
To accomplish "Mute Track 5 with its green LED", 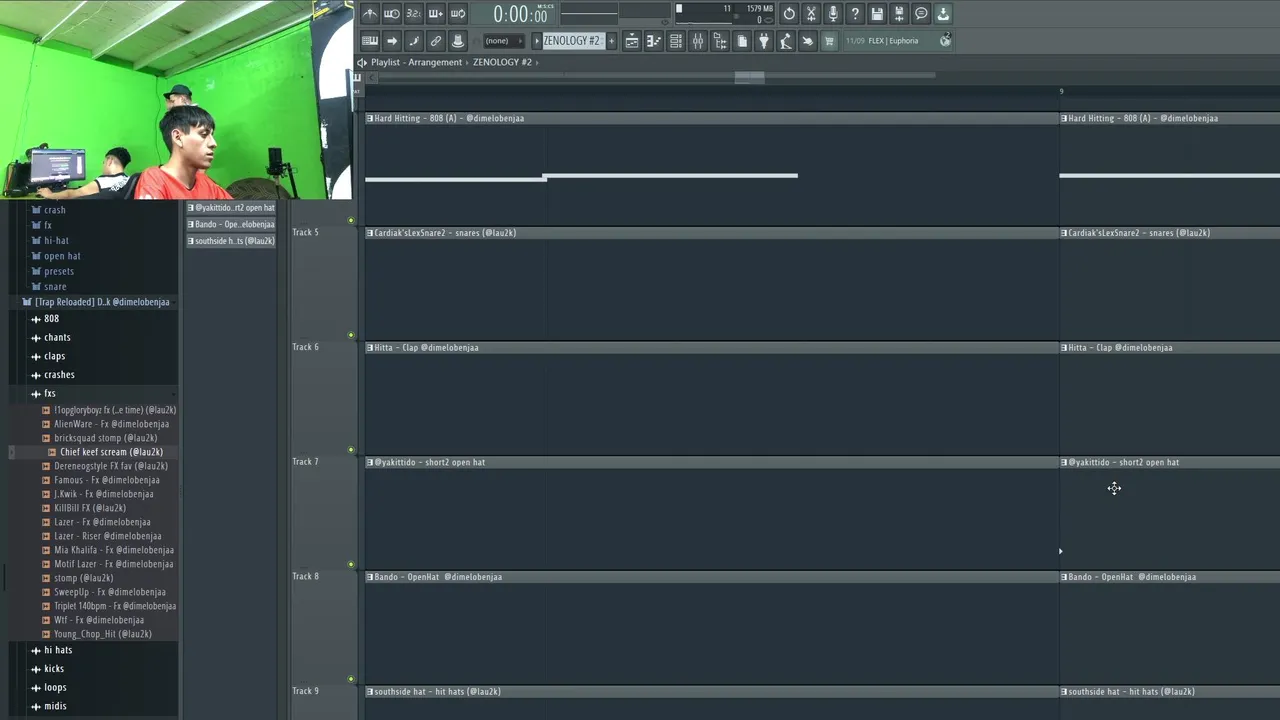I will coord(351,335).
